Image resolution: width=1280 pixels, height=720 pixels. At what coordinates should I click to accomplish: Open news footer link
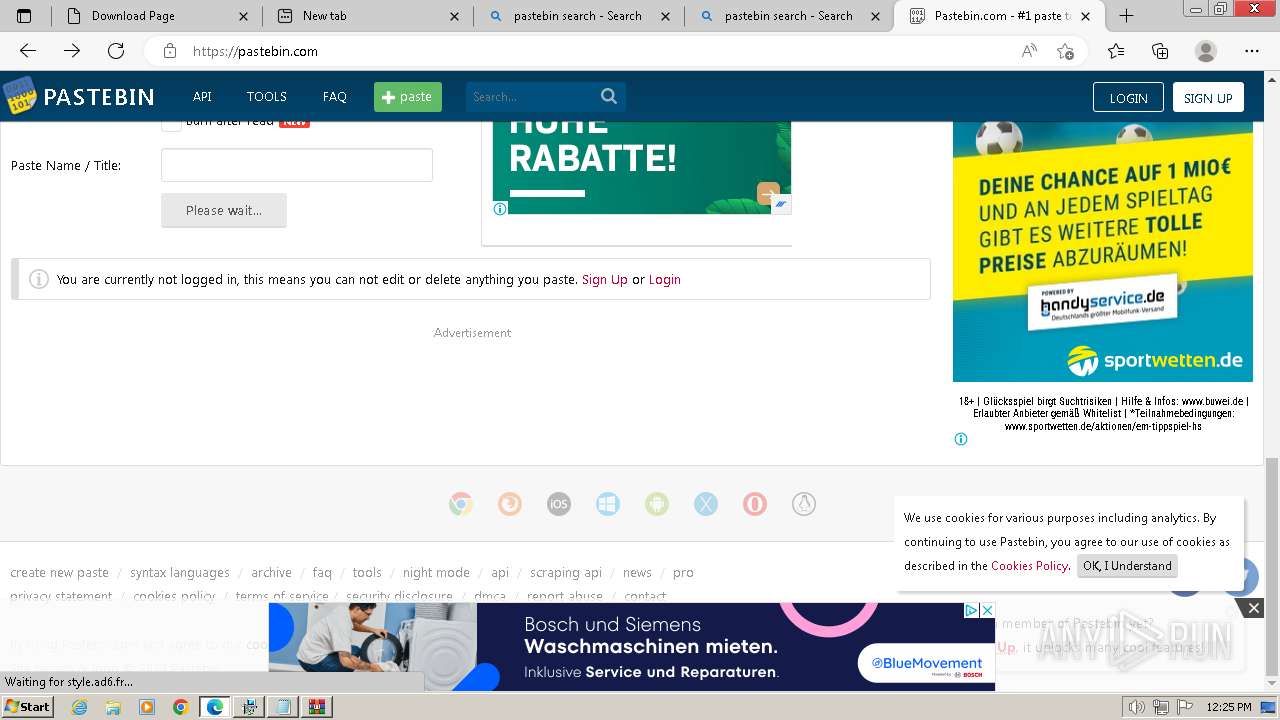637,573
